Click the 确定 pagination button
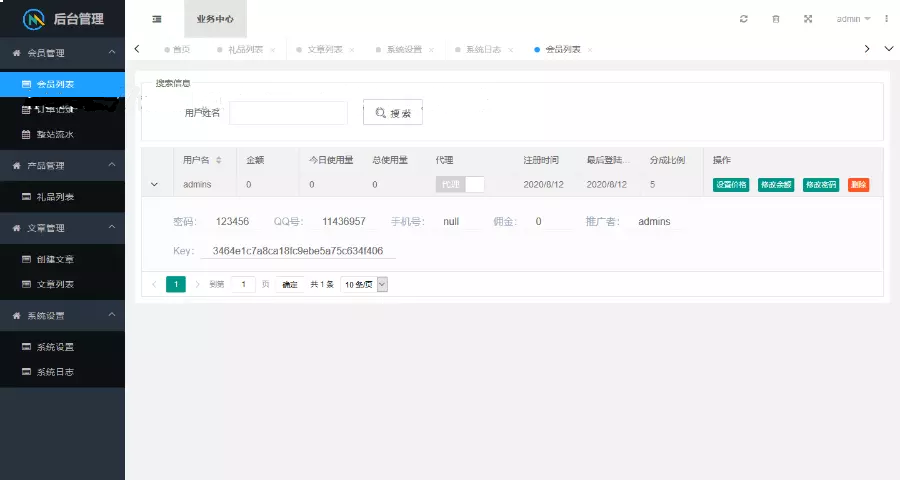This screenshot has width=900, height=480. [x=290, y=284]
